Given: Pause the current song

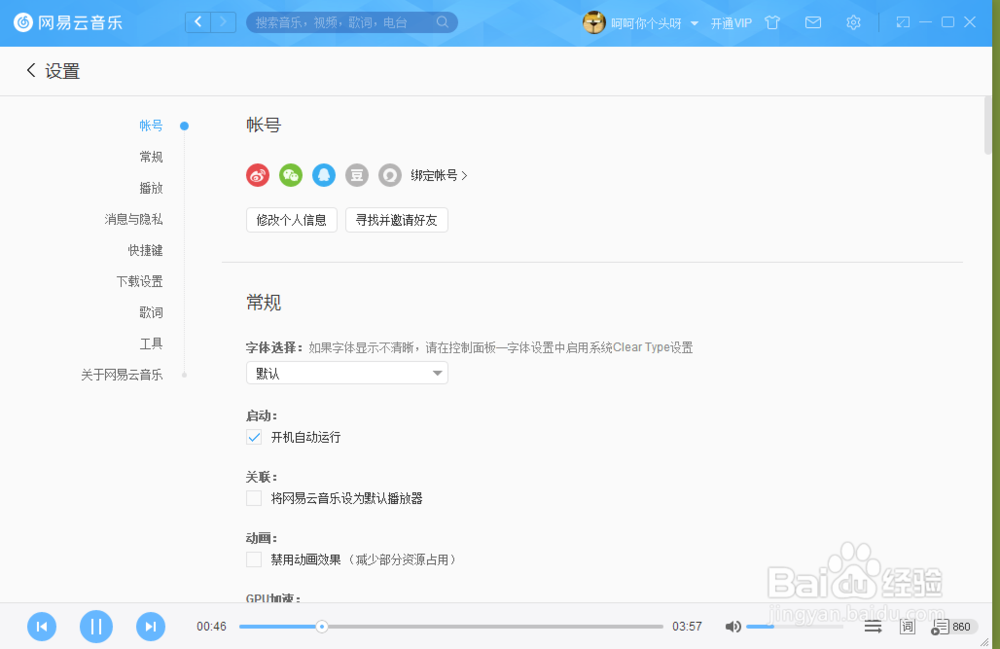Looking at the screenshot, I should coord(96,627).
